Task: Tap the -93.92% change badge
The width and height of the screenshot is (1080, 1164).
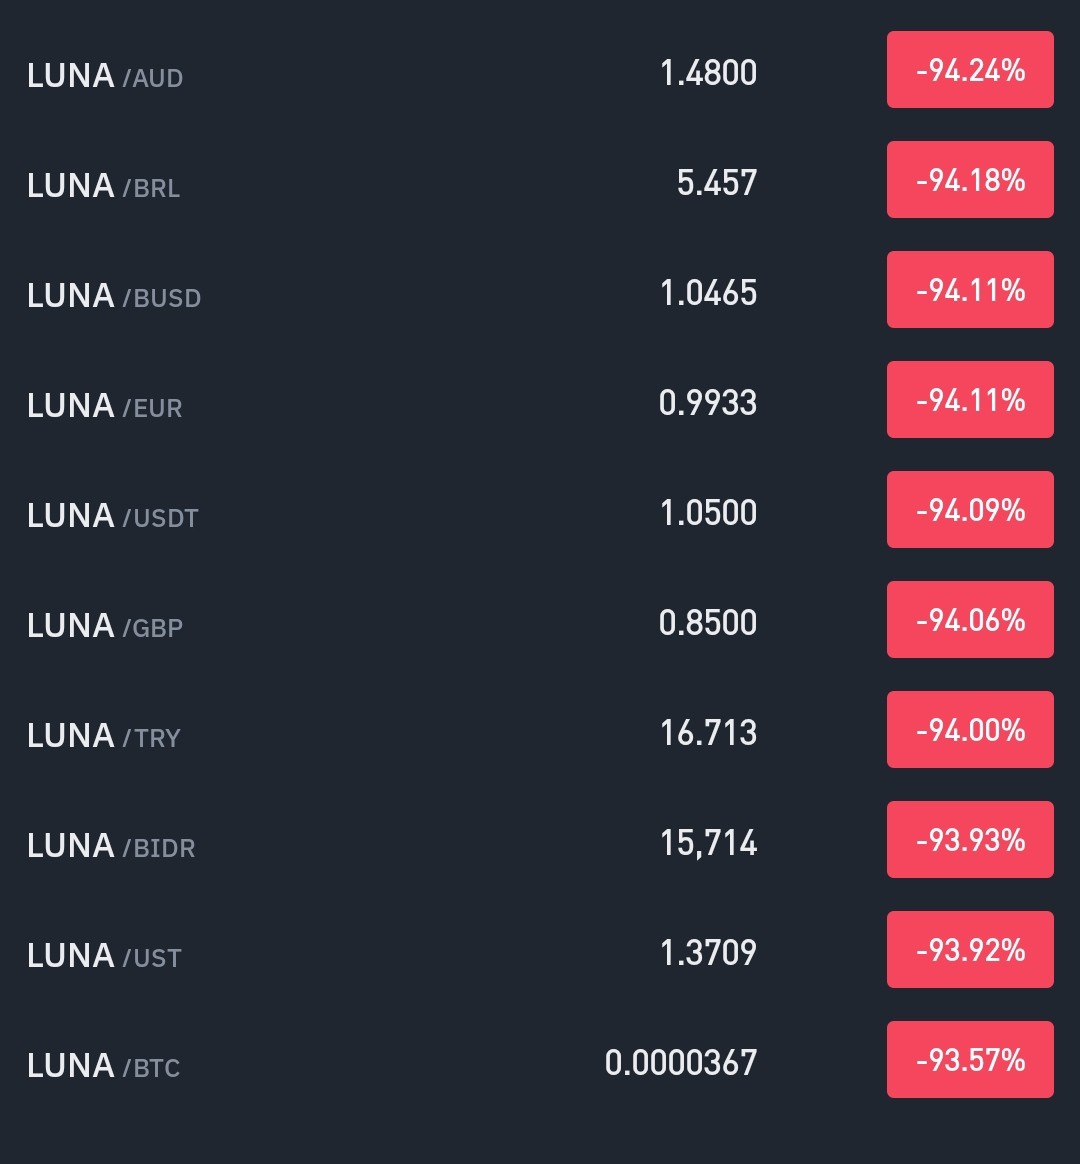Action: 970,949
